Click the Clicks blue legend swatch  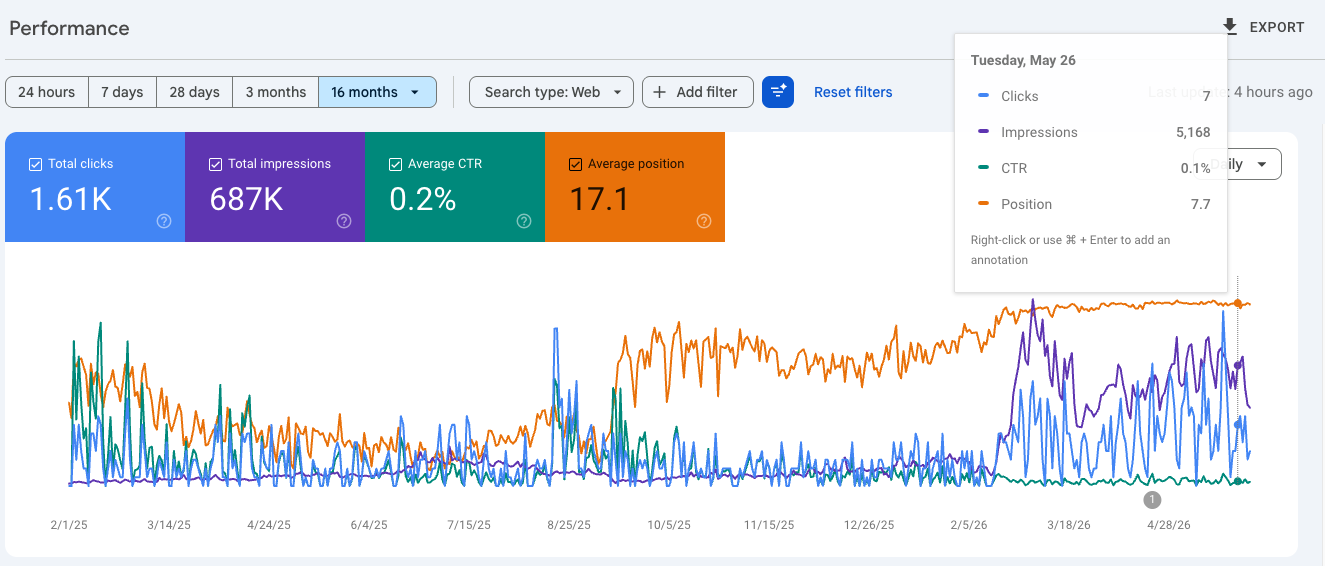point(984,96)
